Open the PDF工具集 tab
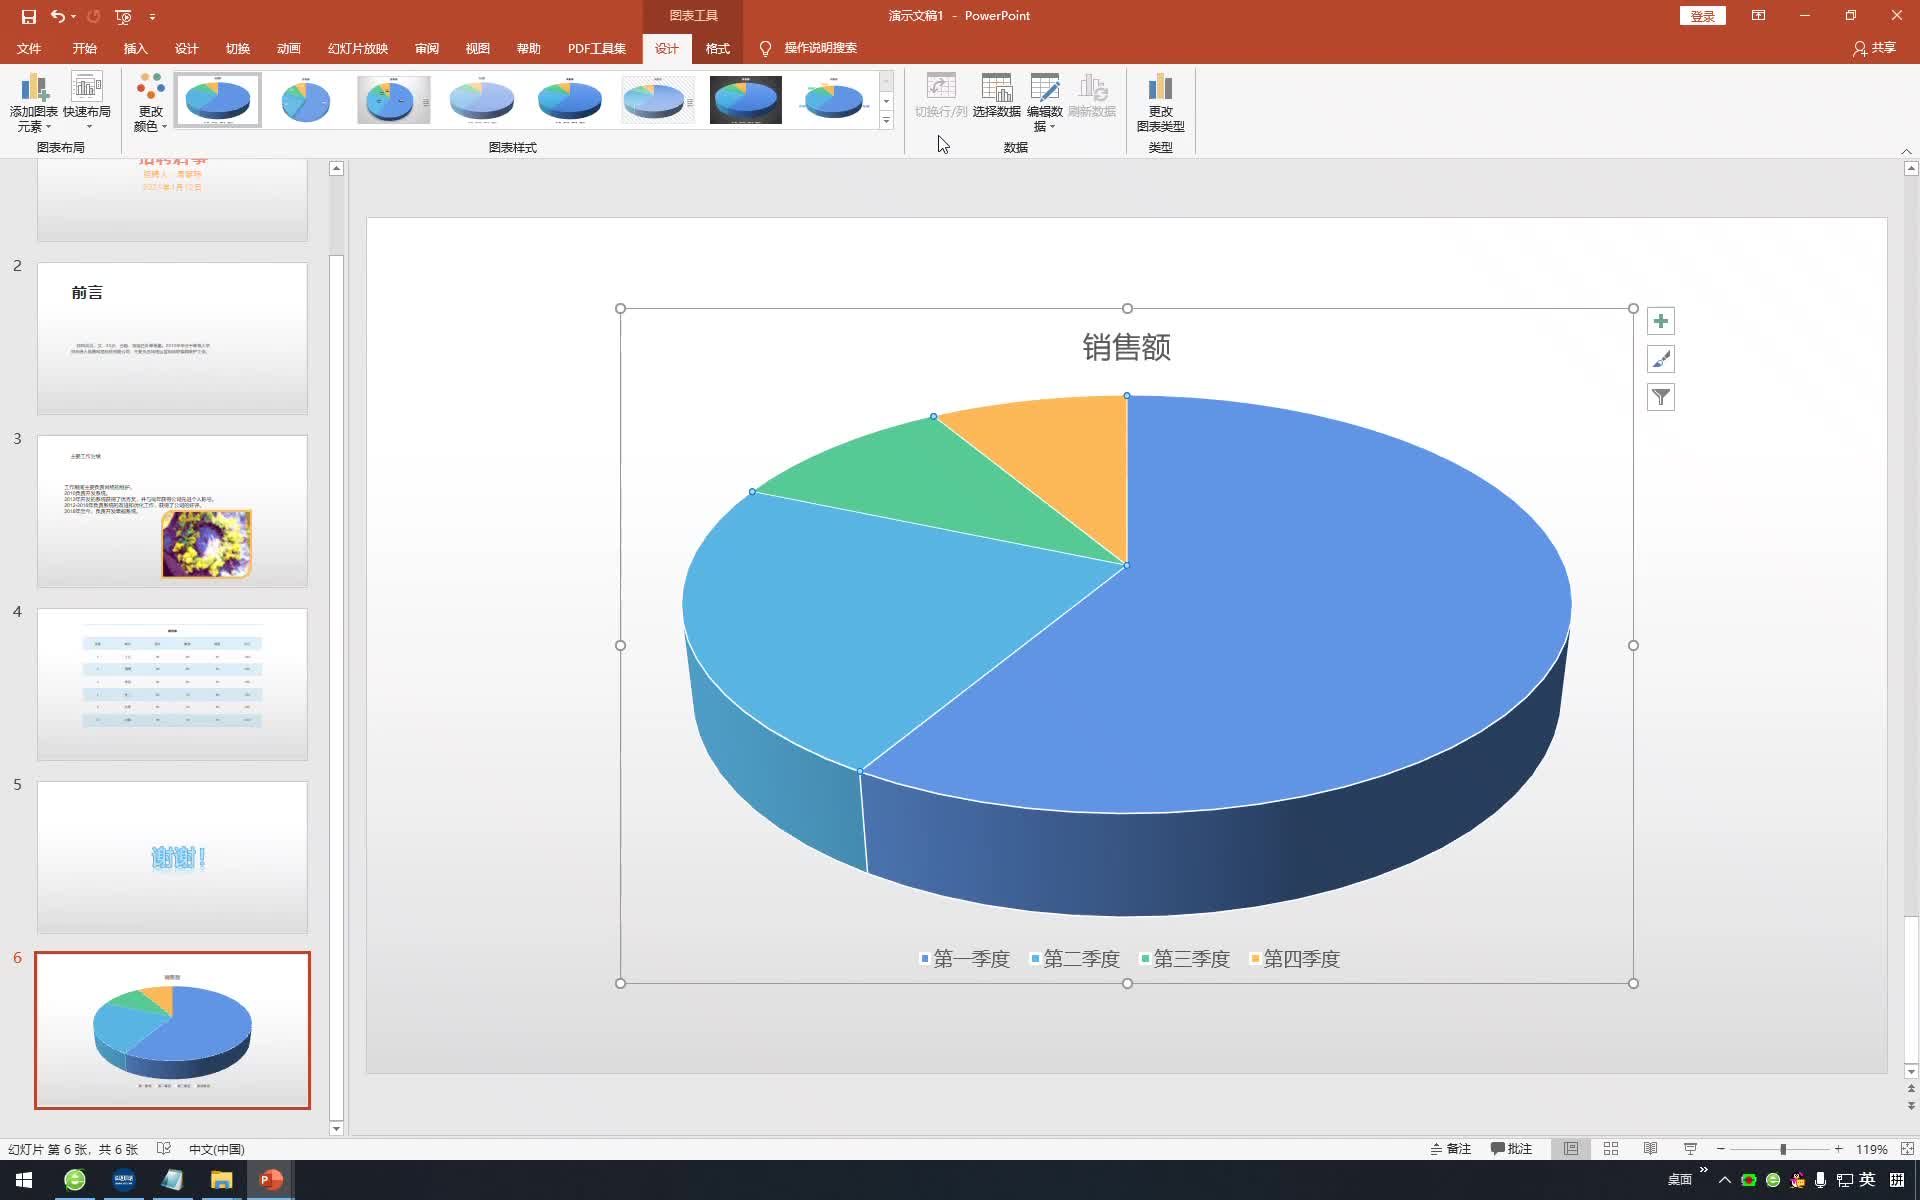Screen dimensions: 1920x1200 coord(597,48)
